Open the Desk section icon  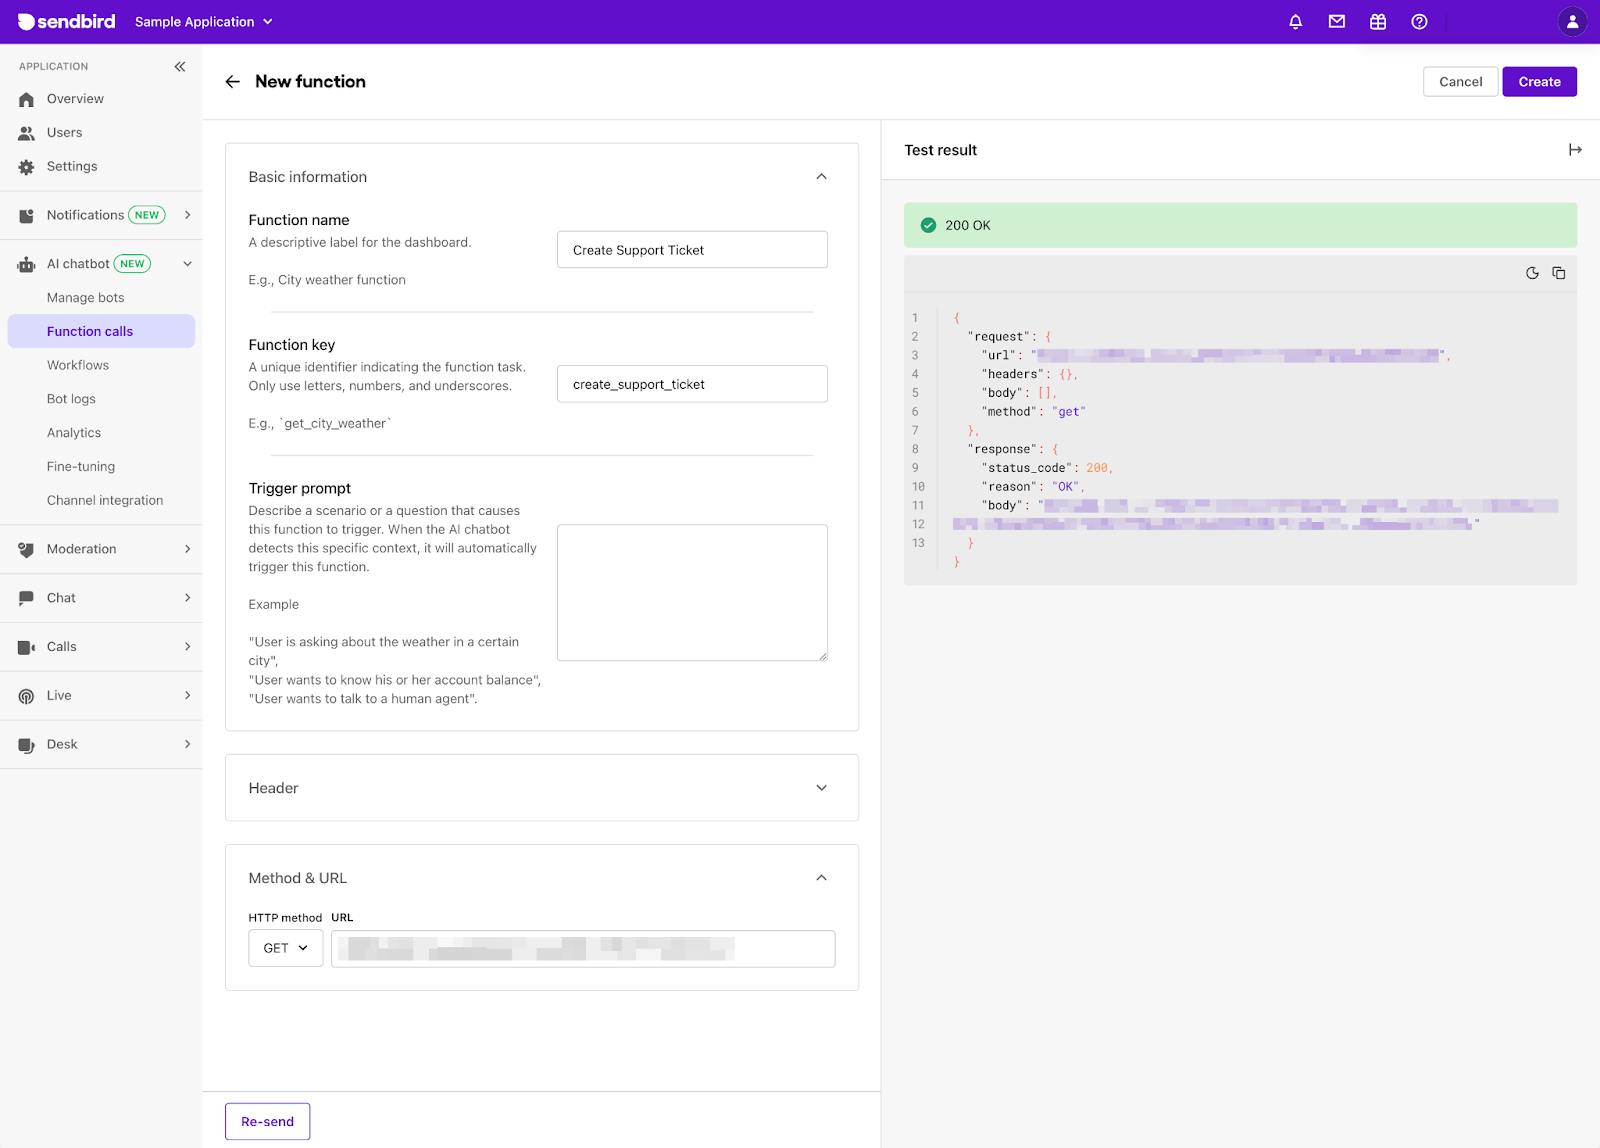25,744
